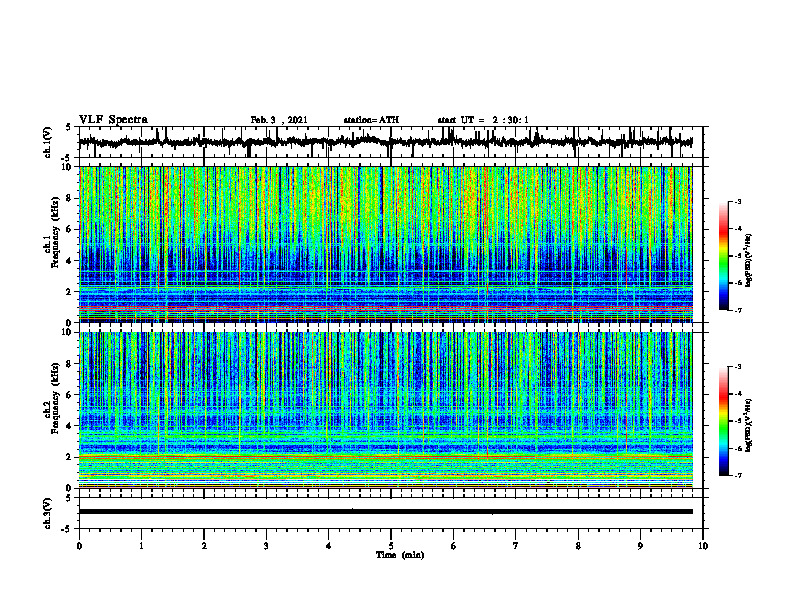Click the 'start UT = 2:30:1' text
Viewport: 792px width, 612px height.
click(x=483, y=120)
